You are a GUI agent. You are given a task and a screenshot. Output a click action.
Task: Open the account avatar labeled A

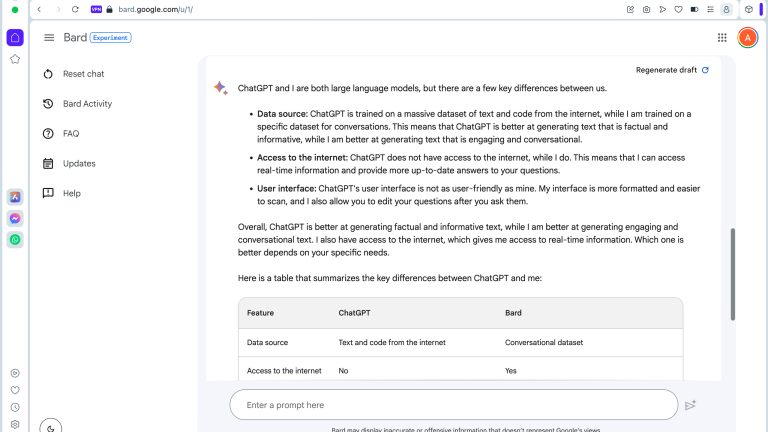click(x=747, y=38)
